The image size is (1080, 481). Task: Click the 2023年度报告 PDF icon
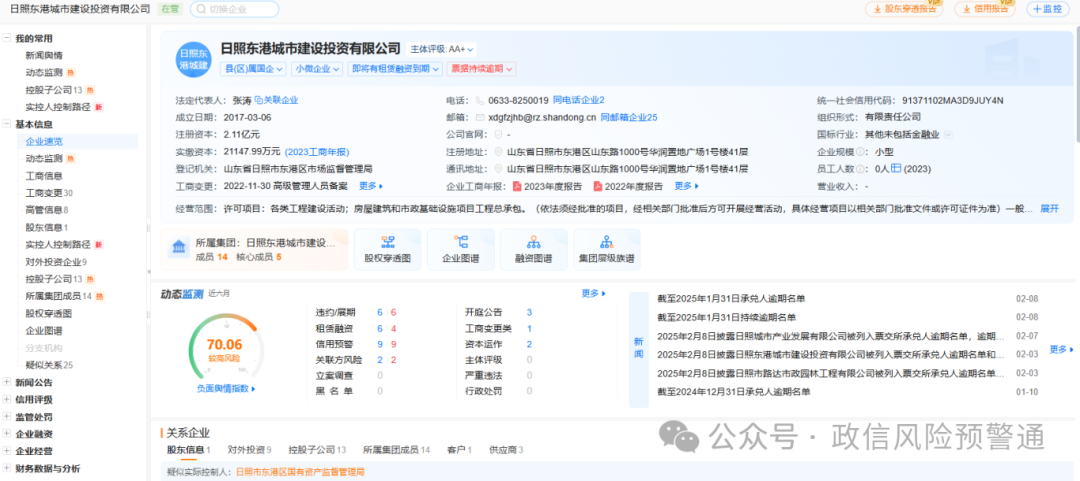tap(517, 186)
